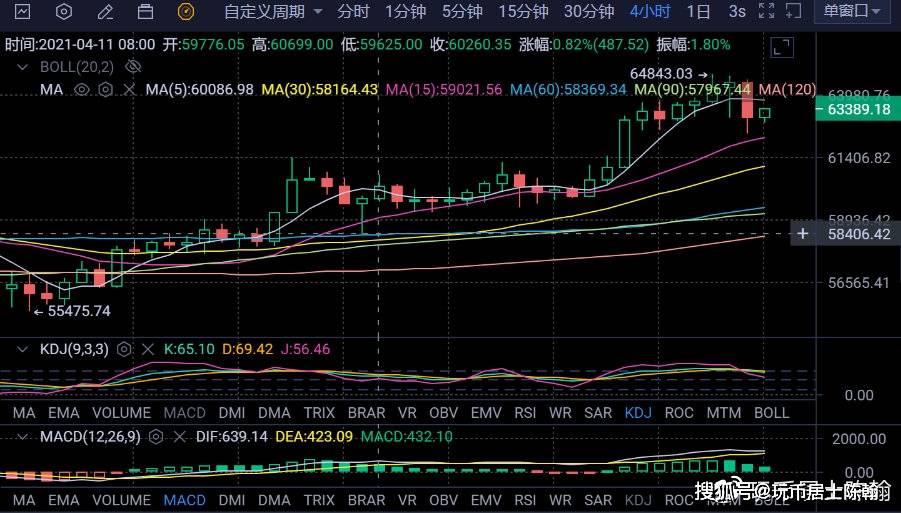Collapse the MACD(12,26,9) panel chevron
The width and height of the screenshot is (901, 513).
tap(22, 437)
